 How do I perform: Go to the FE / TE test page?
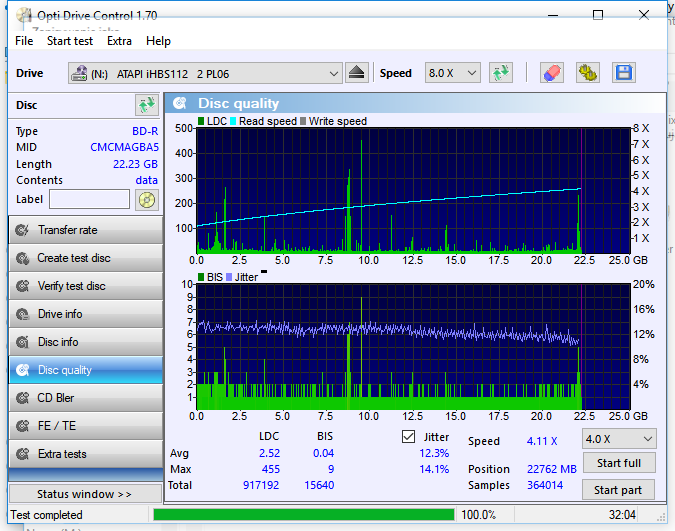(x=86, y=426)
